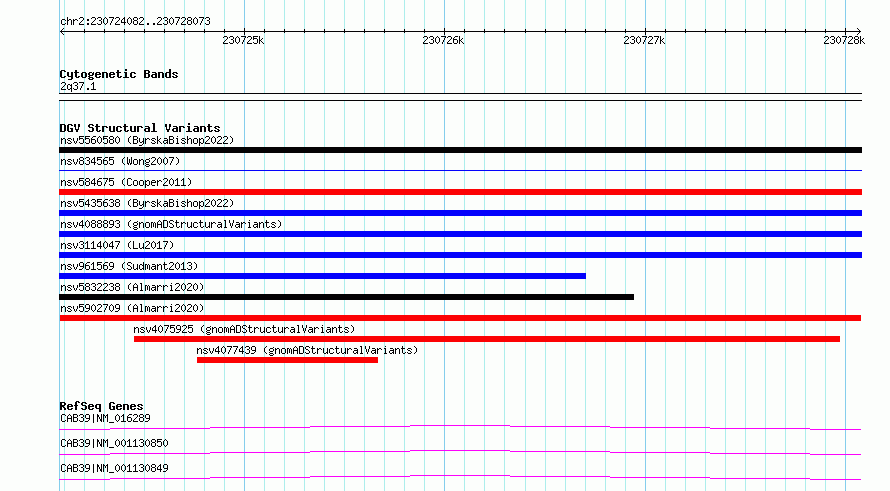Click the CAB39|NM_001130849 gene label
890x491 pixels.
point(114,468)
